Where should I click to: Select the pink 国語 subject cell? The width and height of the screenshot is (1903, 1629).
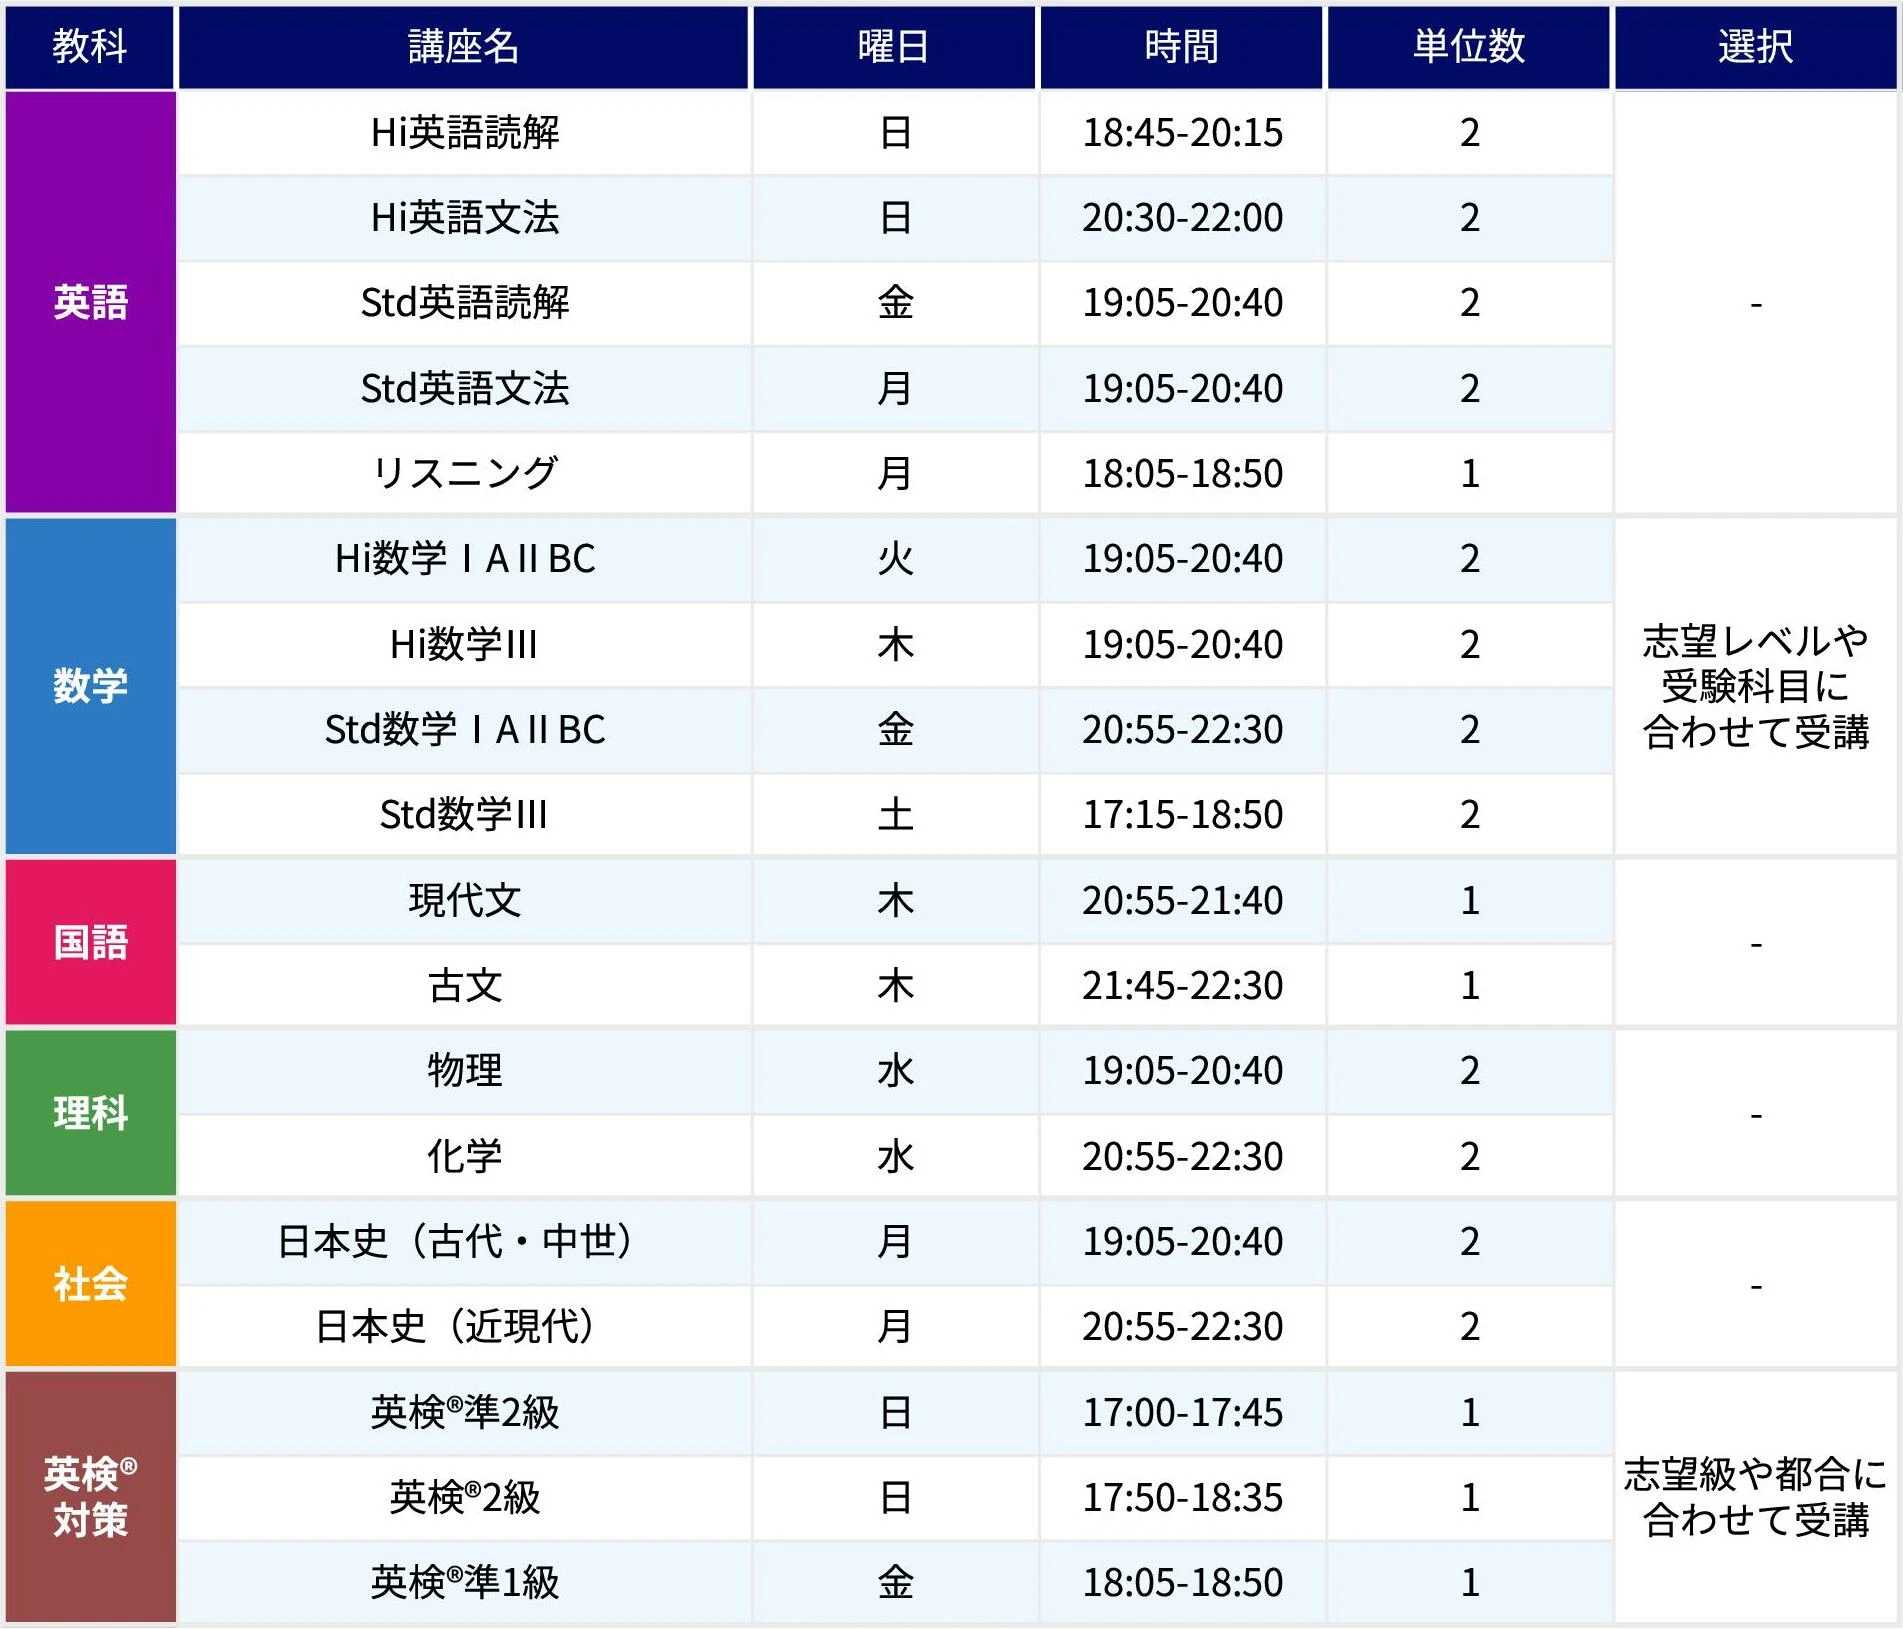pos(90,942)
